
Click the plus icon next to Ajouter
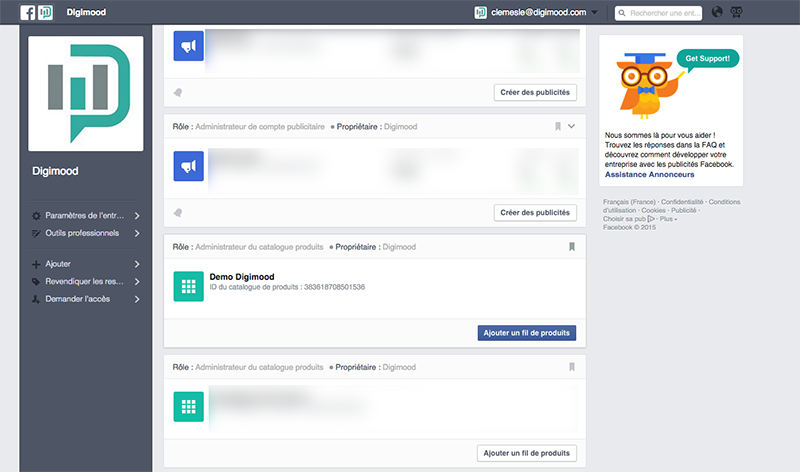coord(36,264)
